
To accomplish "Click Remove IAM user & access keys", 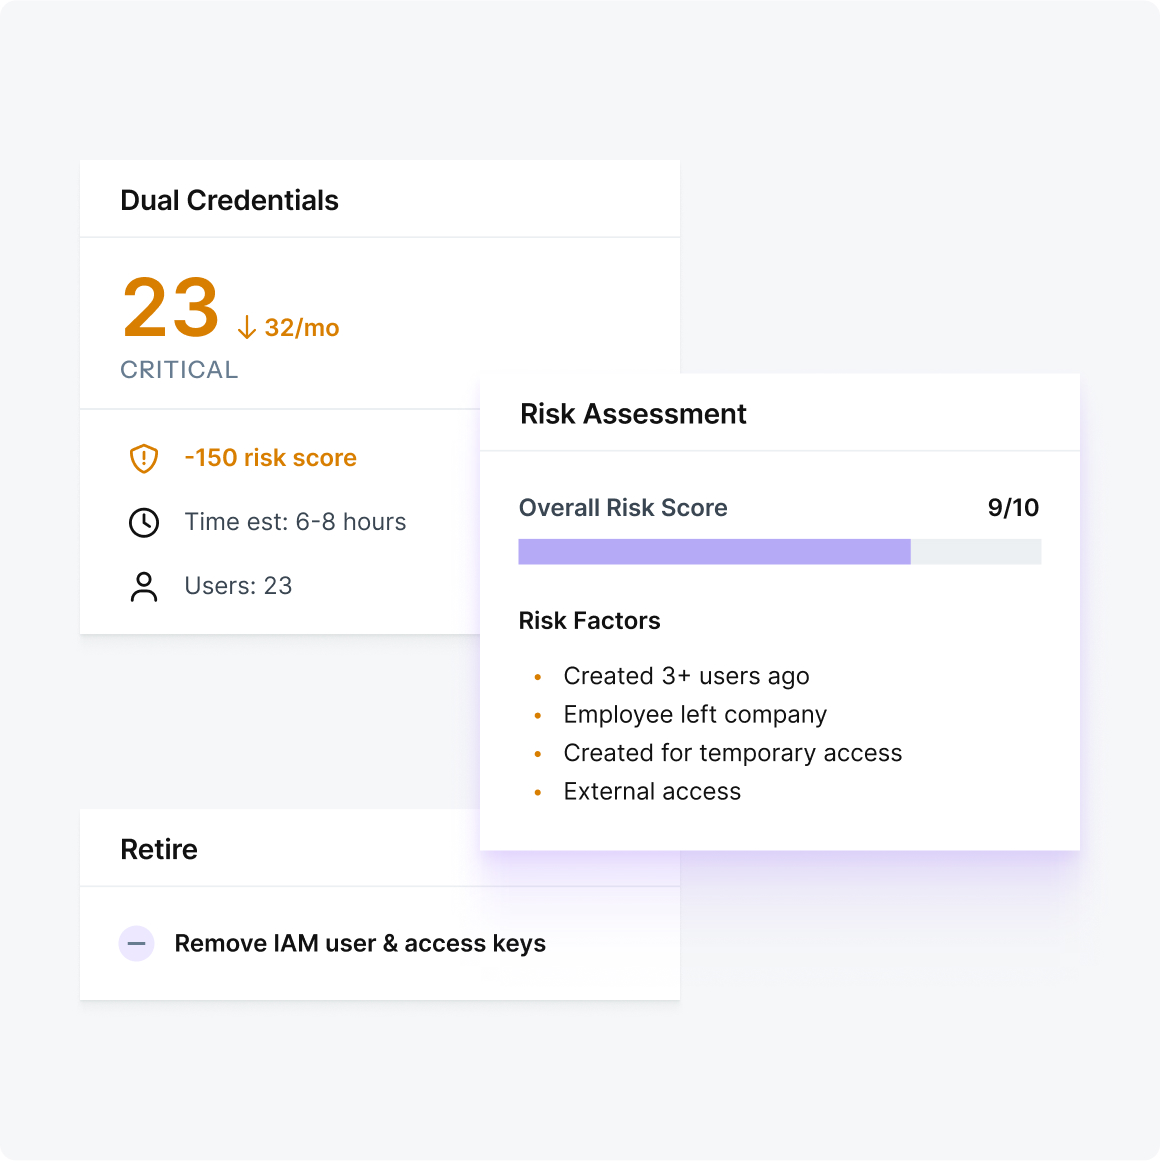I will (x=360, y=944).
